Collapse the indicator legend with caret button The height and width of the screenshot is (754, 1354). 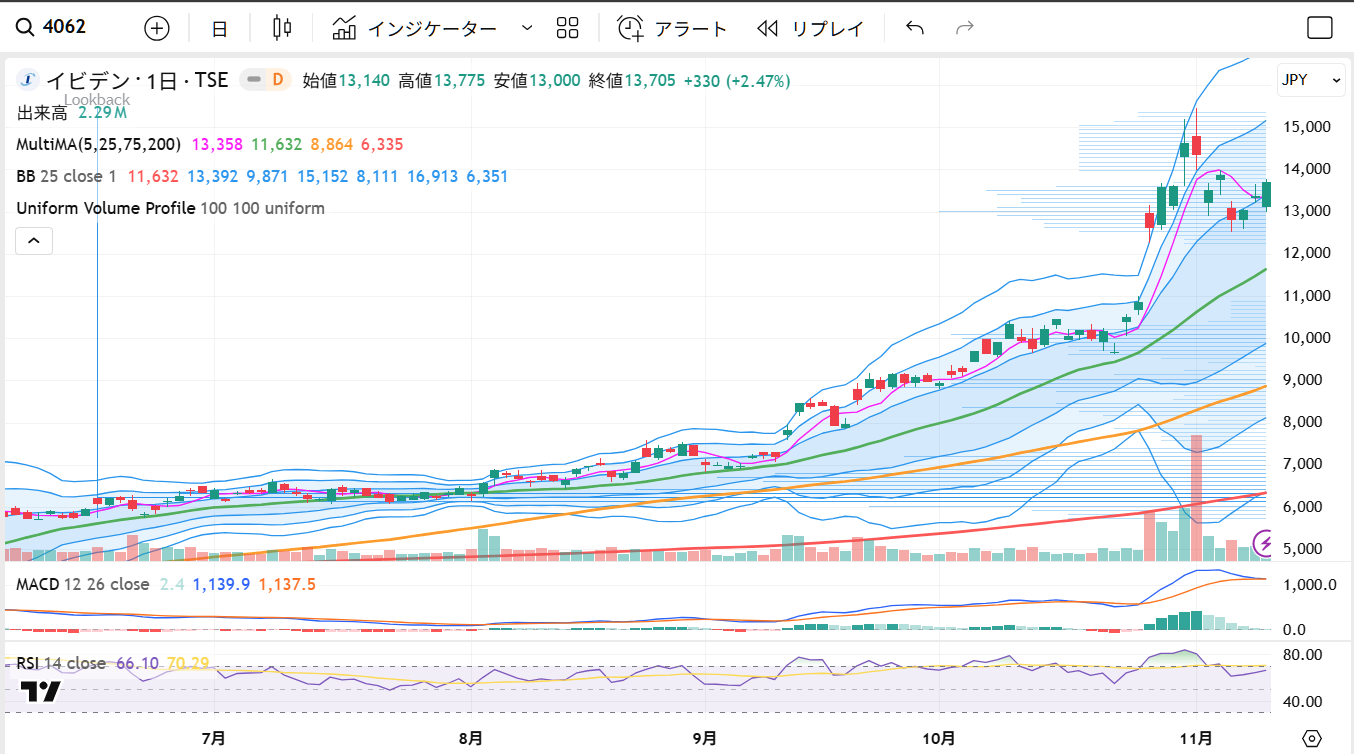[33, 241]
